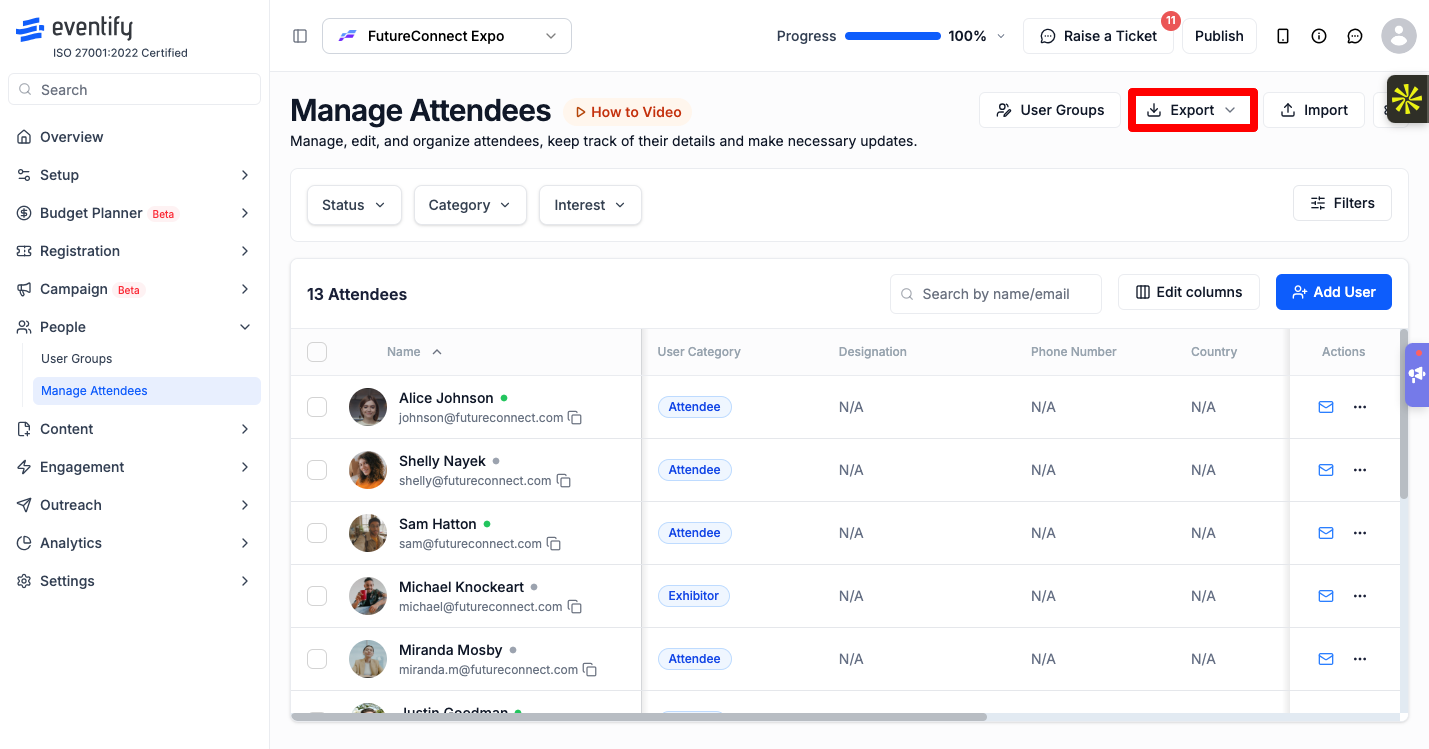Select Miranda Mosby's checkbox
The width and height of the screenshot is (1429, 749).
317,659
